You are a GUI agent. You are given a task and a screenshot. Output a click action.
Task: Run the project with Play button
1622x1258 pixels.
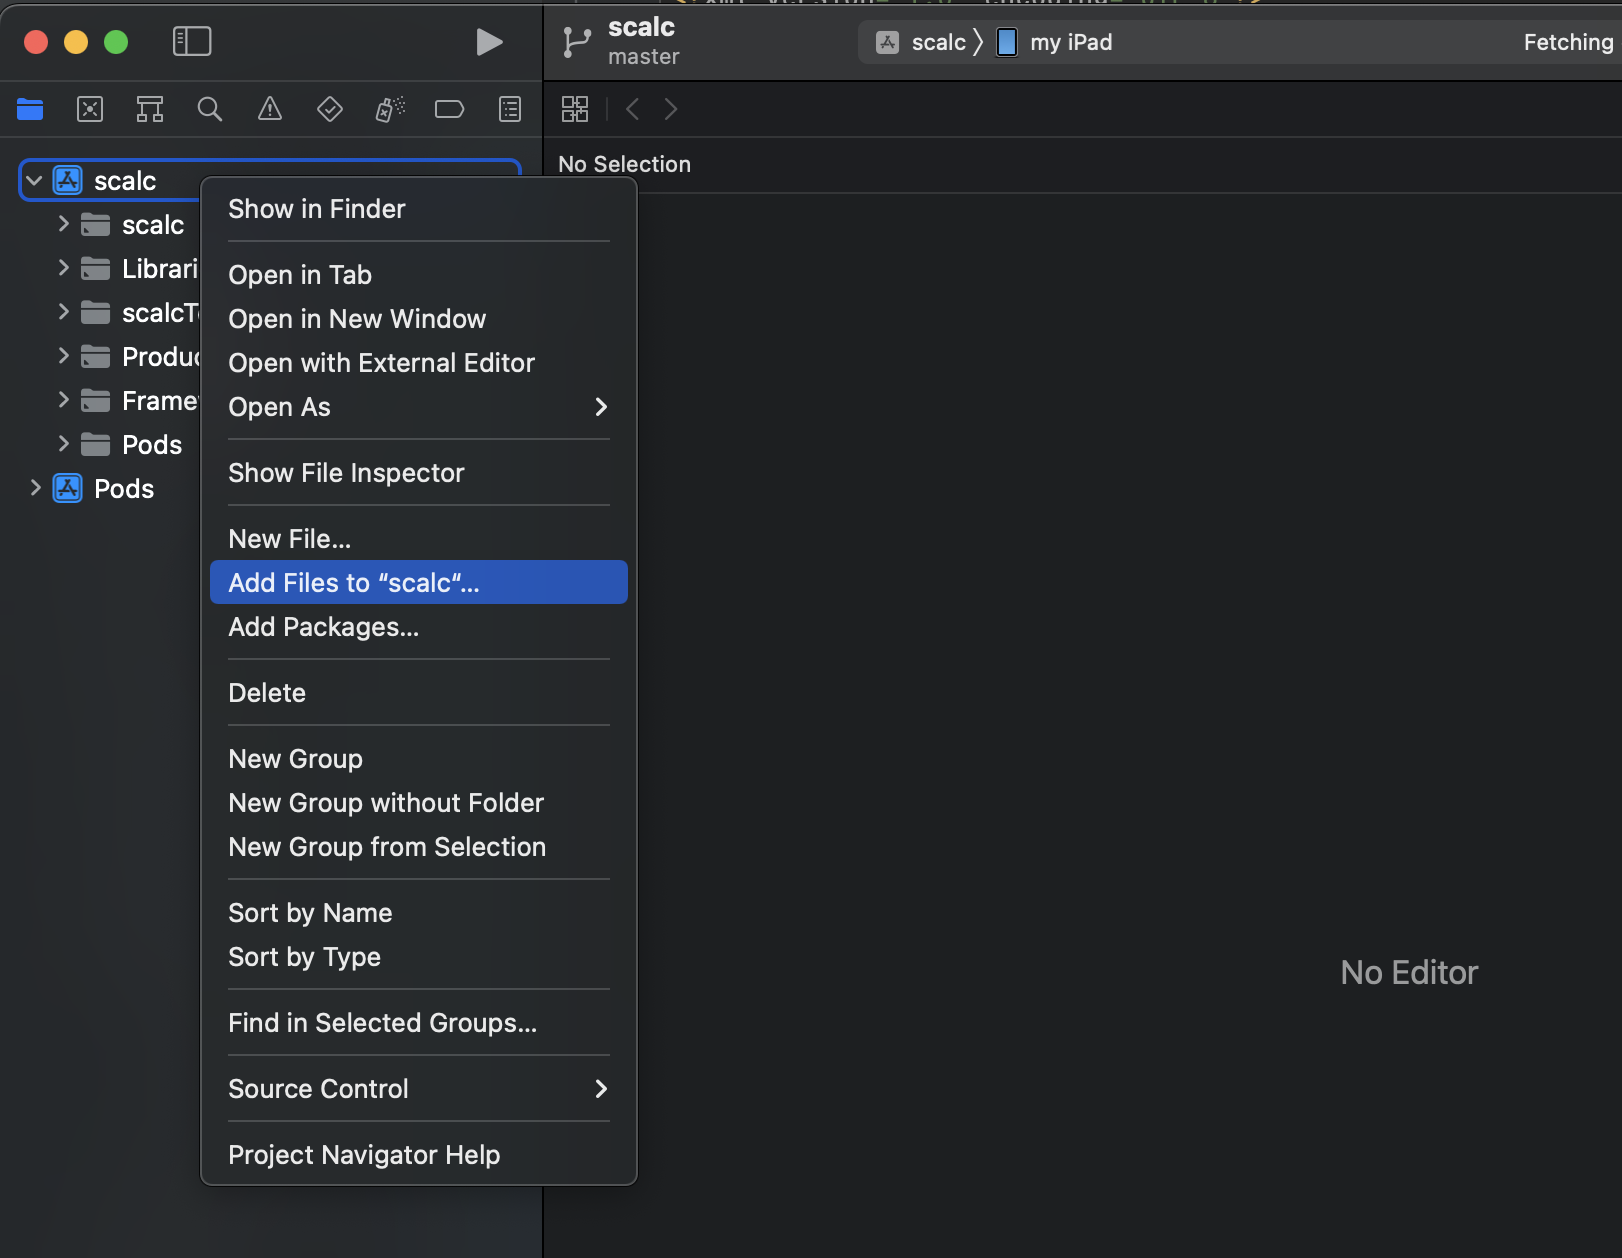(489, 42)
